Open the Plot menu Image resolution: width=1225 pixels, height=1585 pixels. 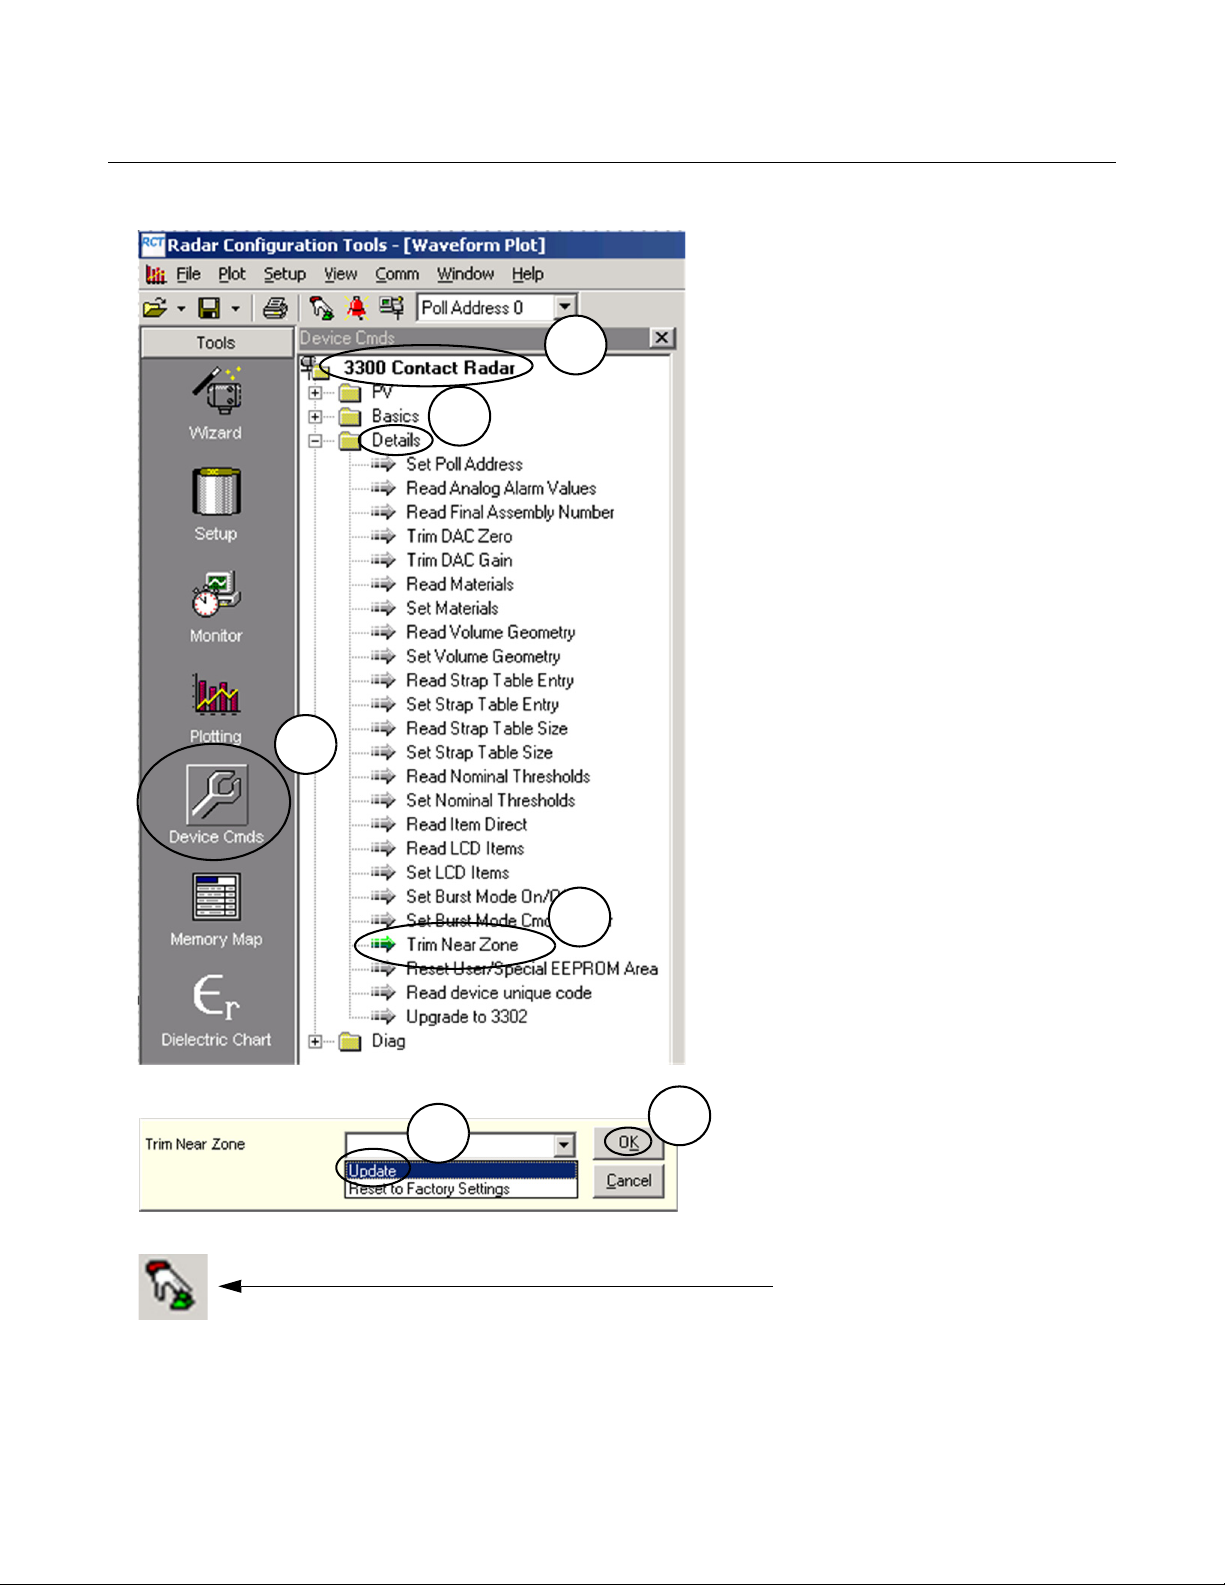point(231,274)
